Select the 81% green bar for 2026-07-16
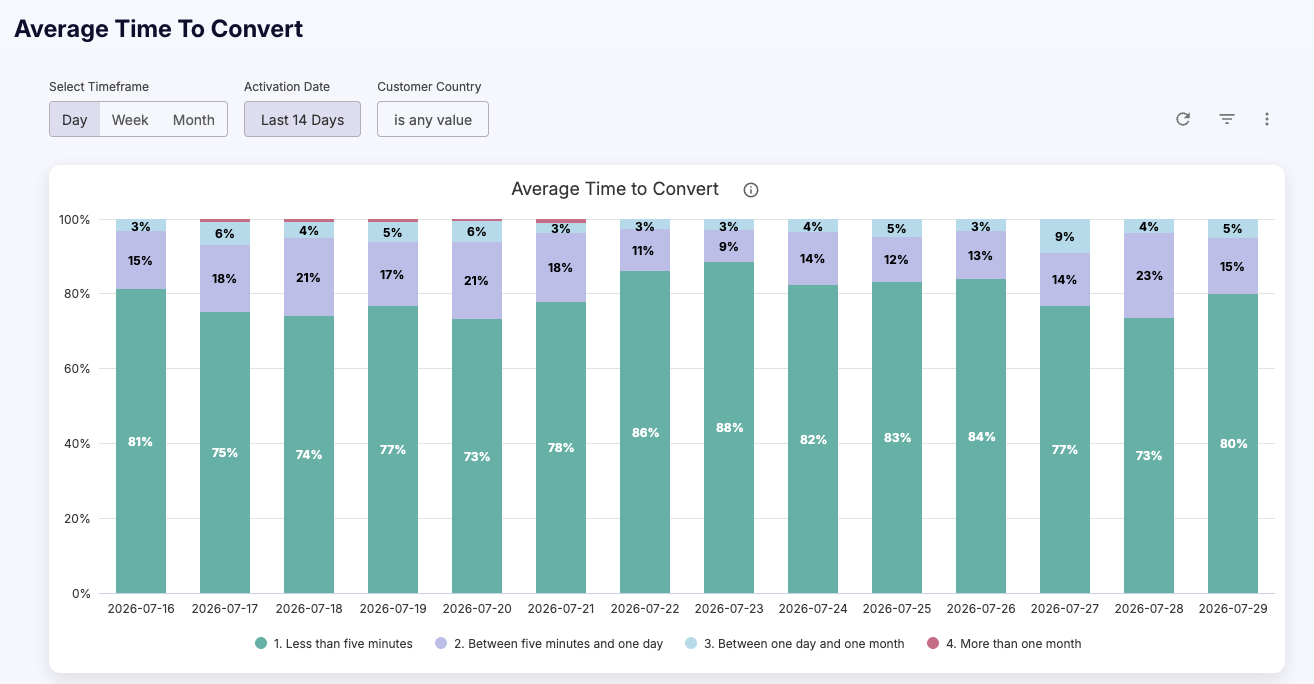1314x684 pixels. (141, 441)
